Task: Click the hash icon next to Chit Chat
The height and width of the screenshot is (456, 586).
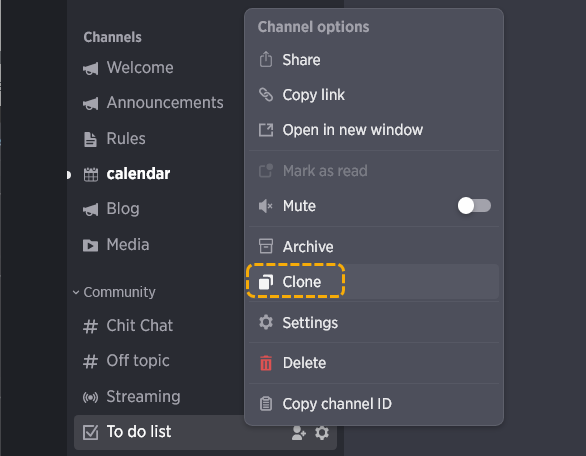Action: [x=90, y=326]
